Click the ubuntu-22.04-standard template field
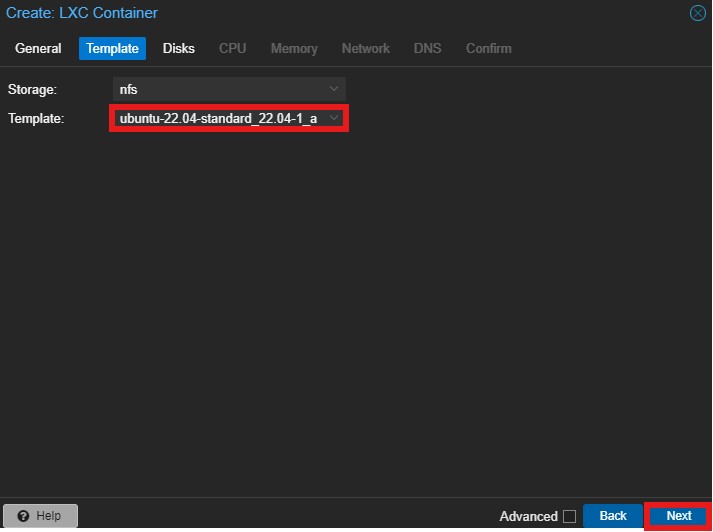This screenshot has height=532, width=713. pos(218,118)
